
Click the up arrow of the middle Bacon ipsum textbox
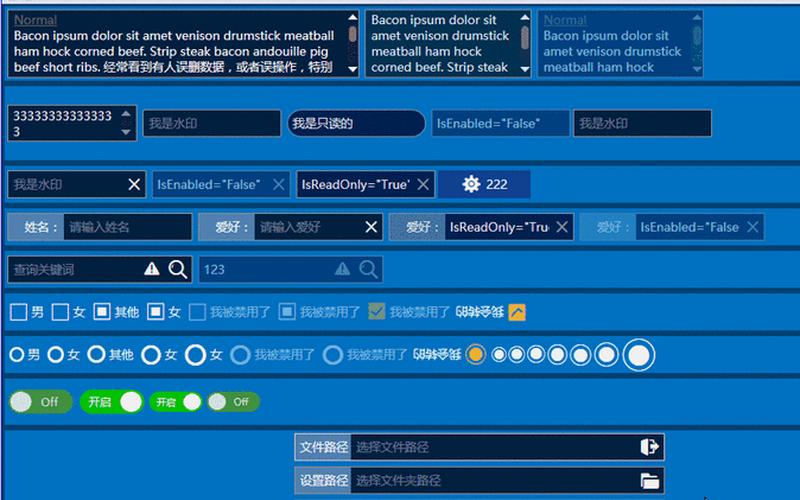(x=524, y=17)
